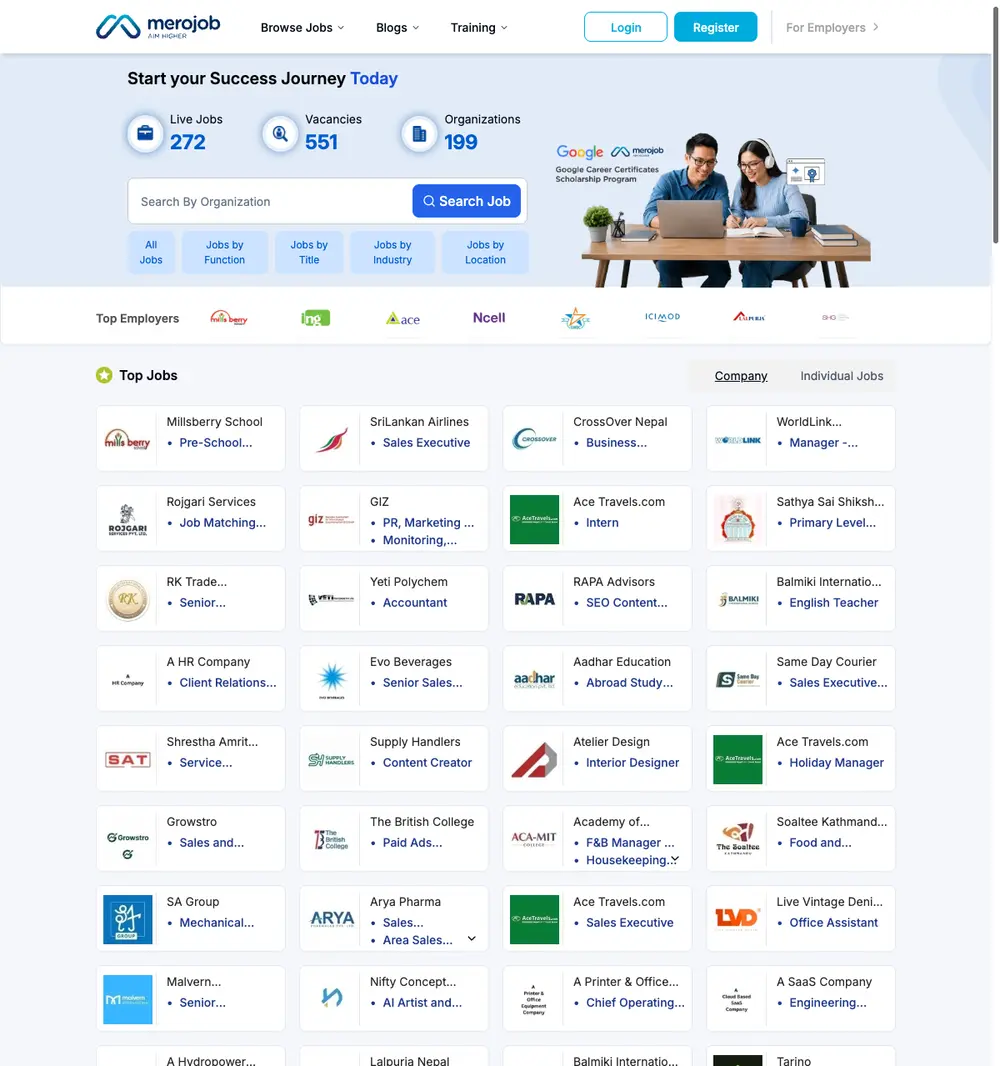The image size is (1000, 1066).
Task: Open Ncell logo in Top Employers
Action: coord(489,317)
